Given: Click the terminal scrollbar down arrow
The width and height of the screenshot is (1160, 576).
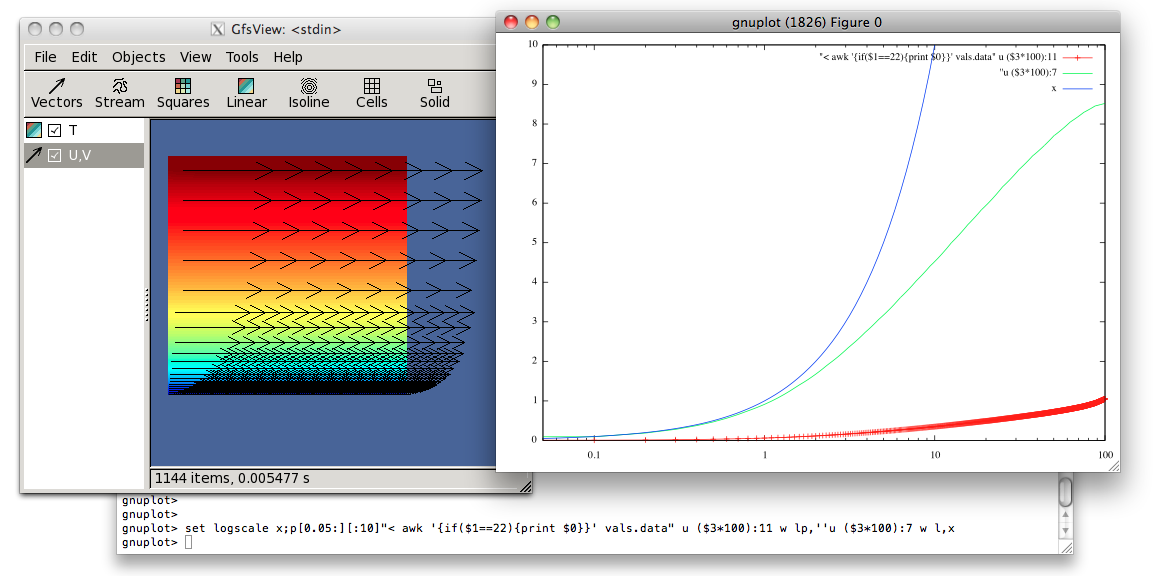Looking at the screenshot, I should 1065,530.
